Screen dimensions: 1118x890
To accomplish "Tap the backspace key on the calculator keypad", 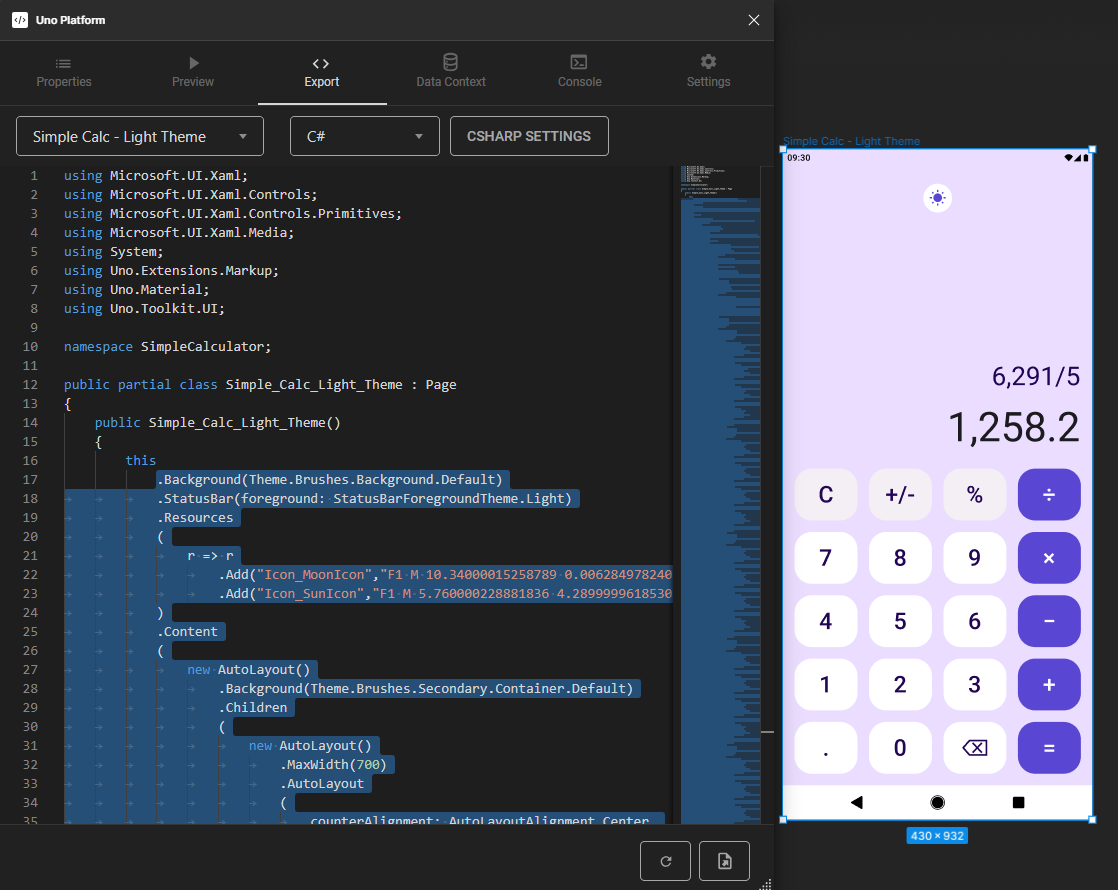I will 974,747.
